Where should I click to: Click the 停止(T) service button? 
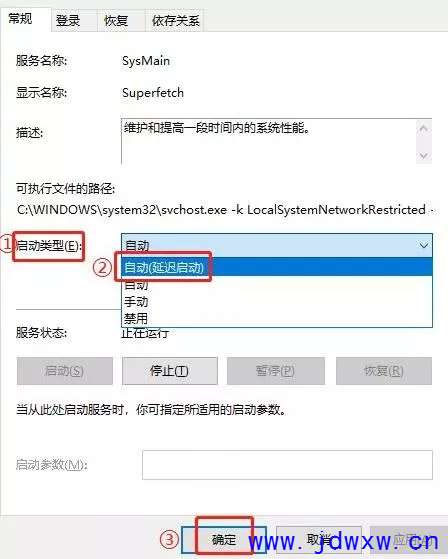[x=170, y=371]
